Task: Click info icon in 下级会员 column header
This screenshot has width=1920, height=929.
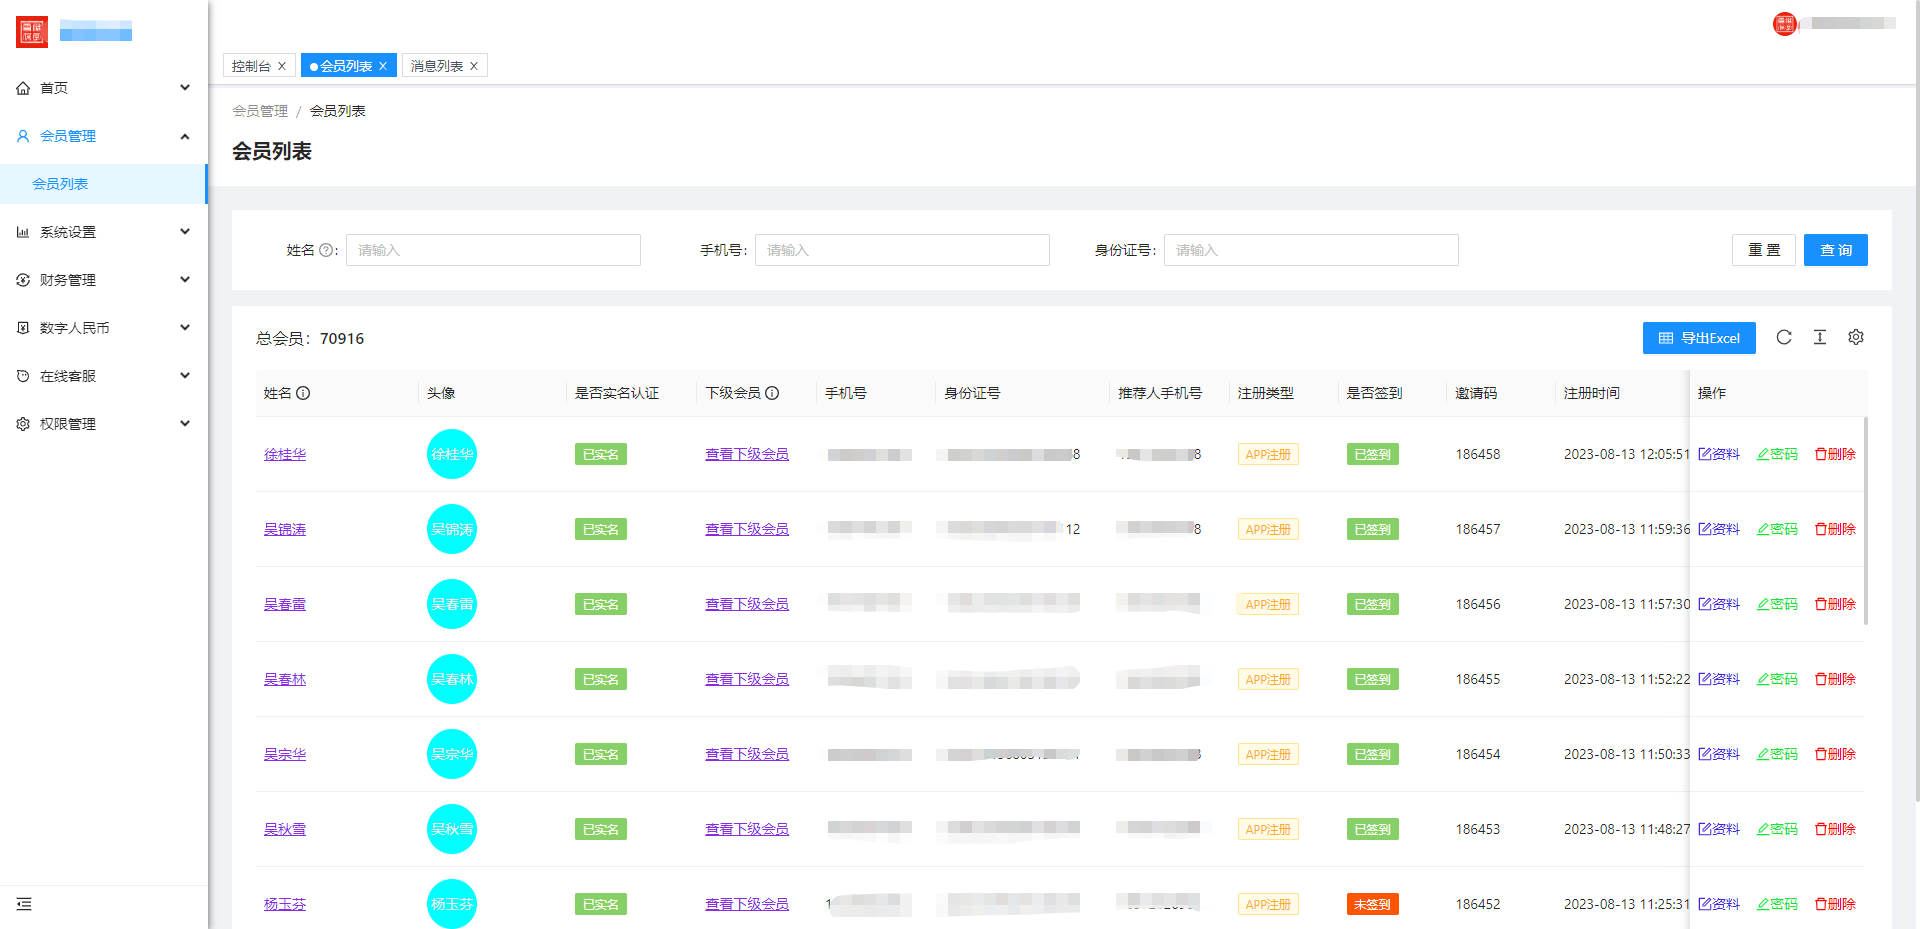Action: click(772, 393)
